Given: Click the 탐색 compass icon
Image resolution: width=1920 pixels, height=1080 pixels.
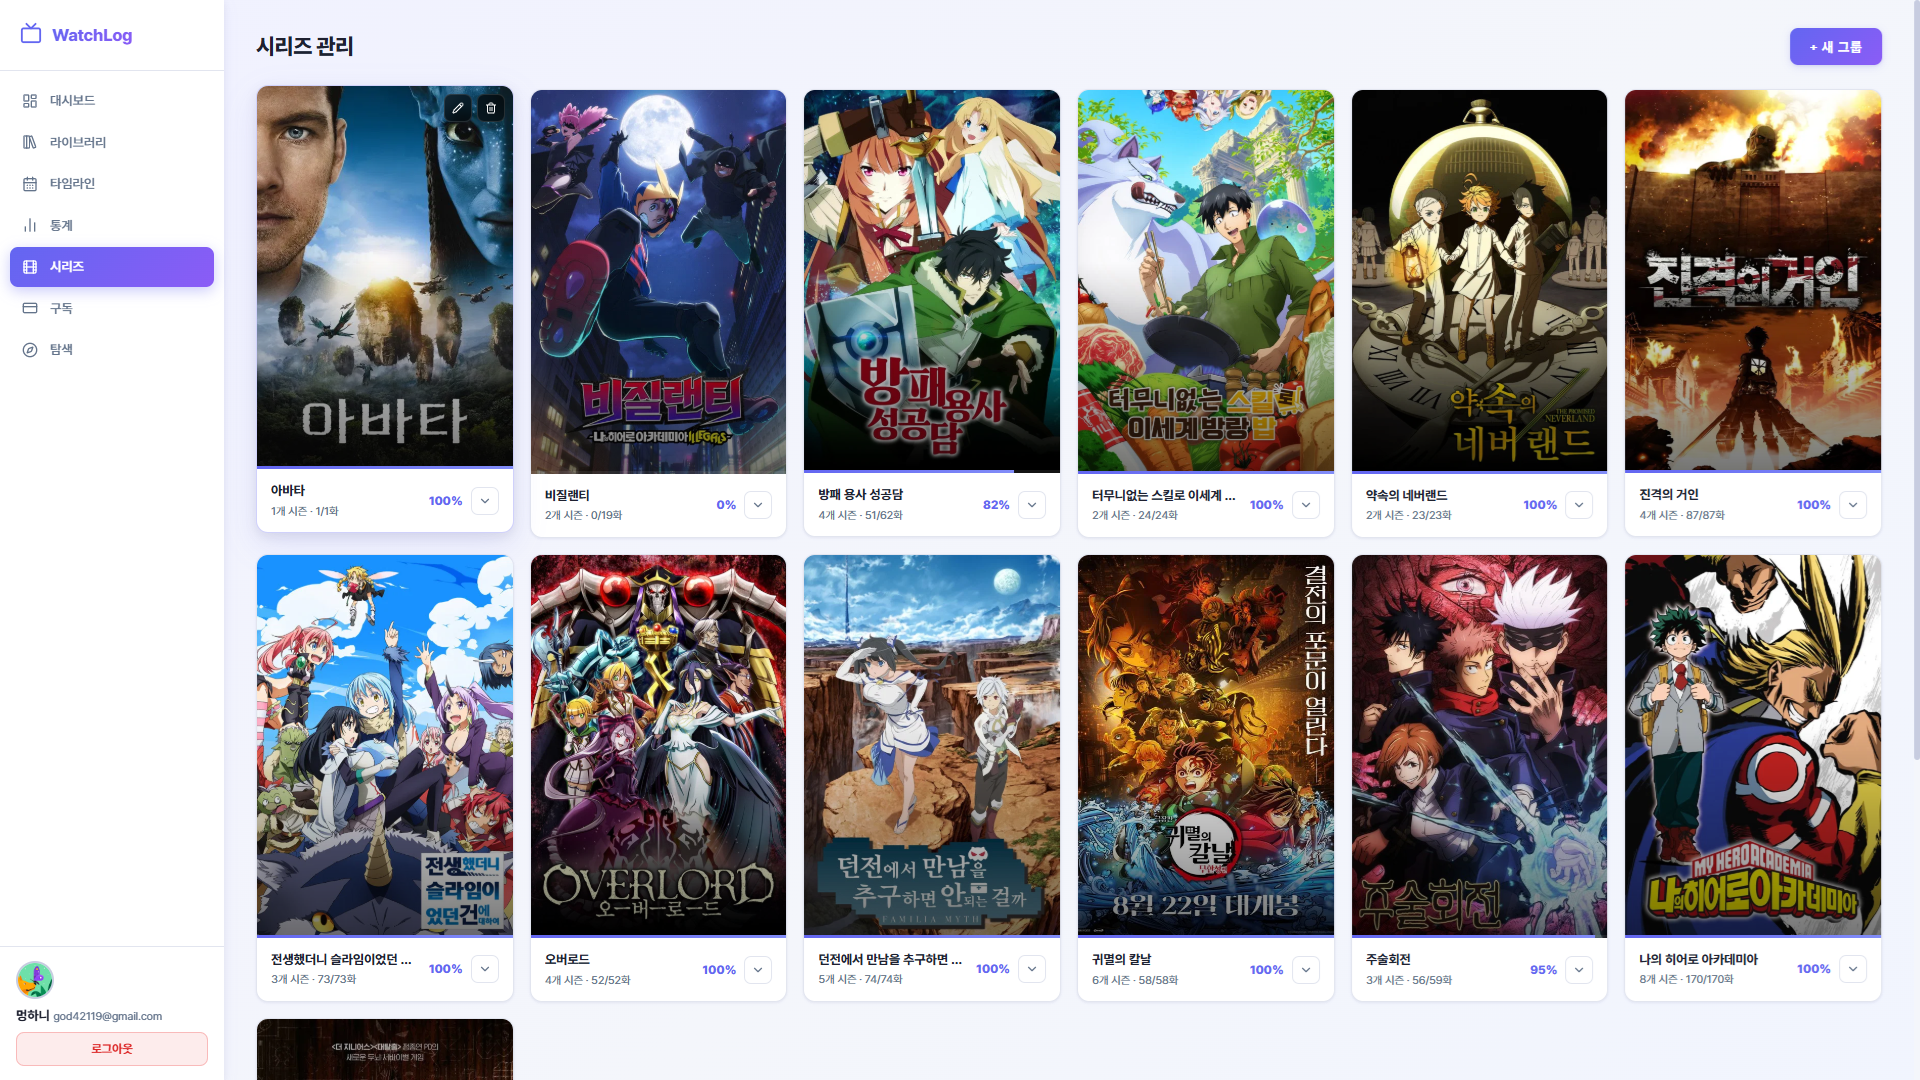Looking at the screenshot, I should click(30, 350).
